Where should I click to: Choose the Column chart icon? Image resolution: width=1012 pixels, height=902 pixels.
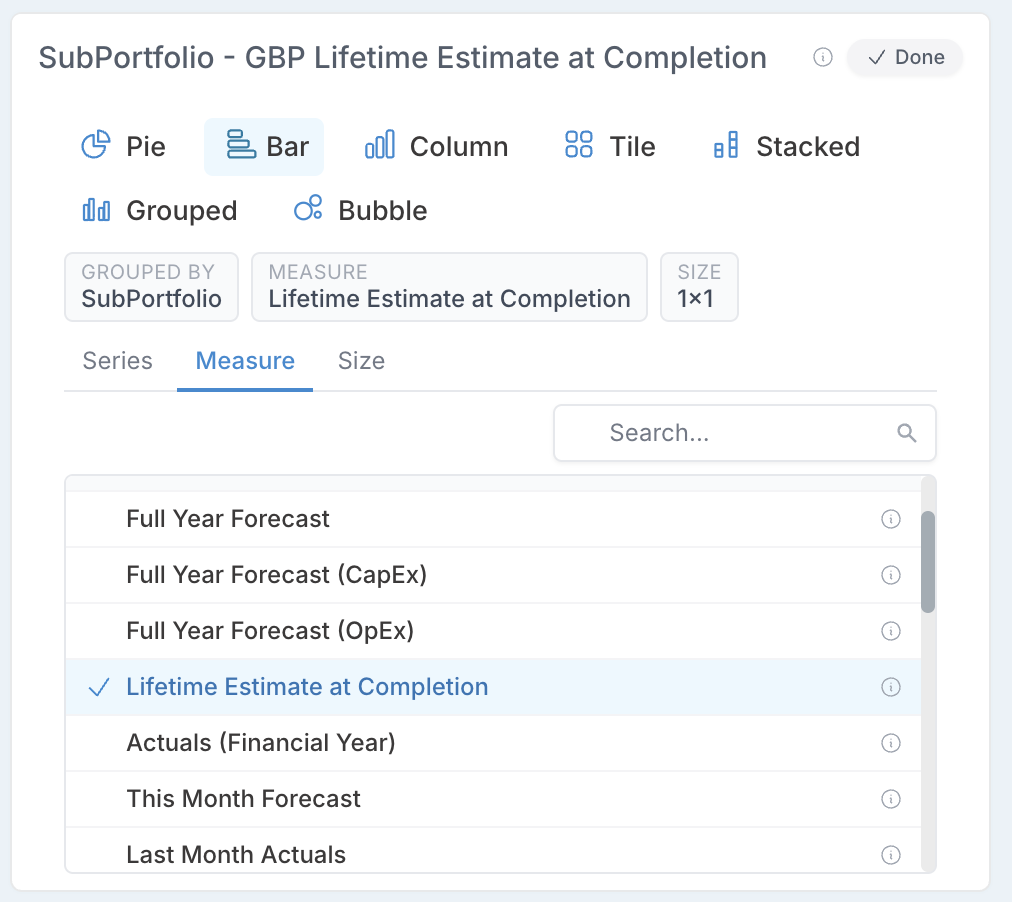pos(380,145)
